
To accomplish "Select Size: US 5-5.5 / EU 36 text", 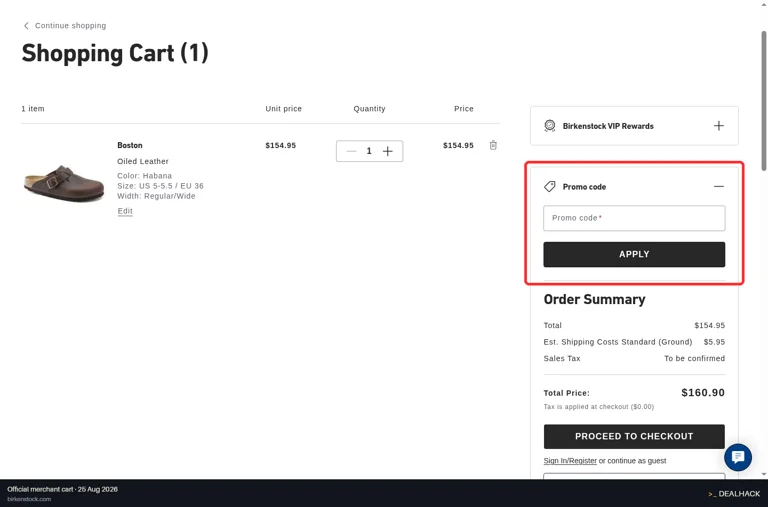I will click(x=160, y=186).
